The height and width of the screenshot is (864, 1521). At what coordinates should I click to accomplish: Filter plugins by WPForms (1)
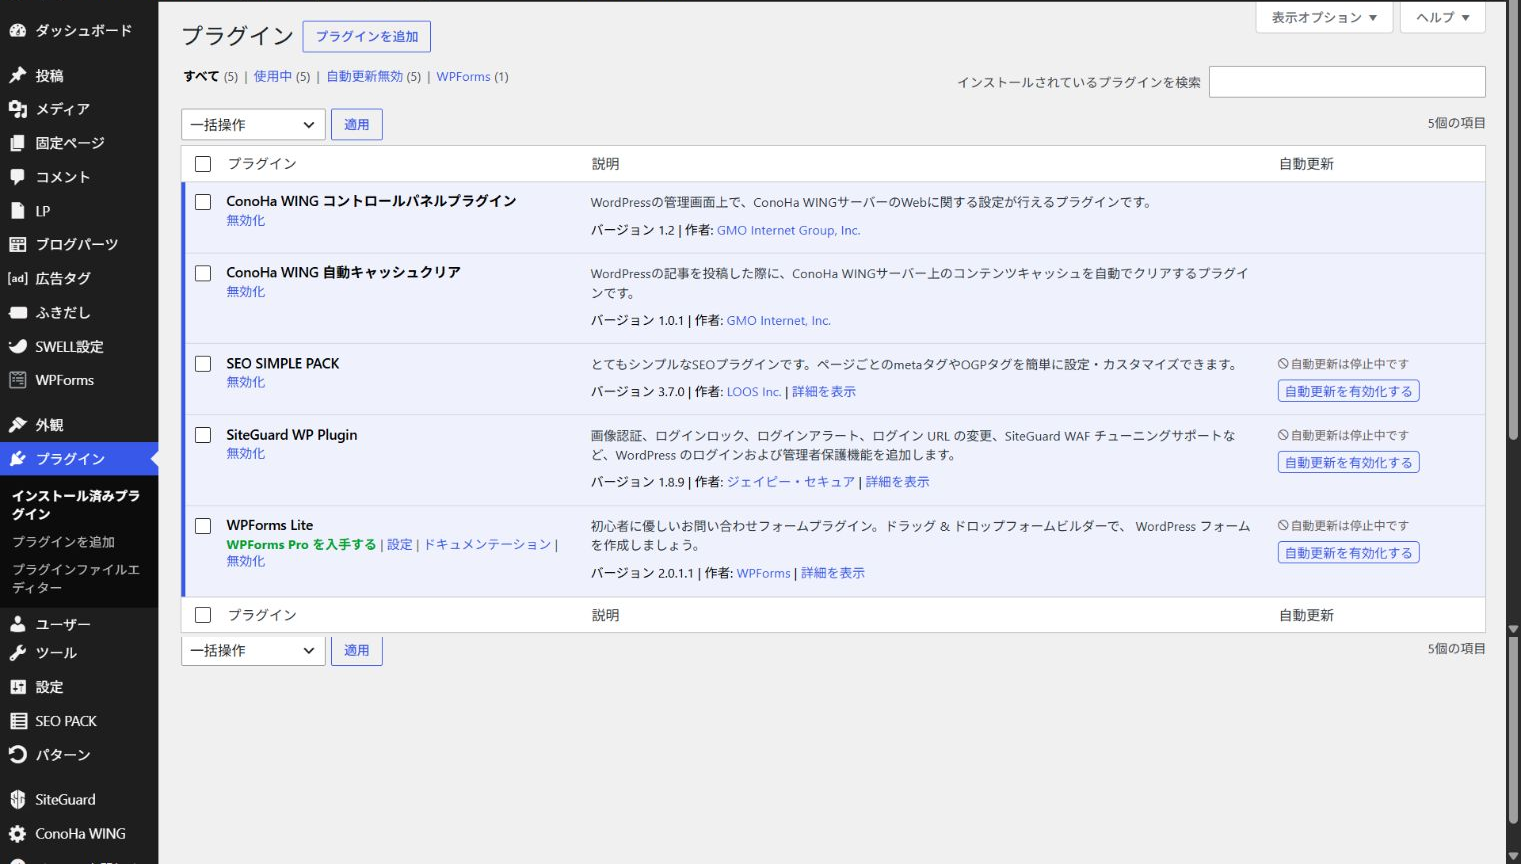472,76
